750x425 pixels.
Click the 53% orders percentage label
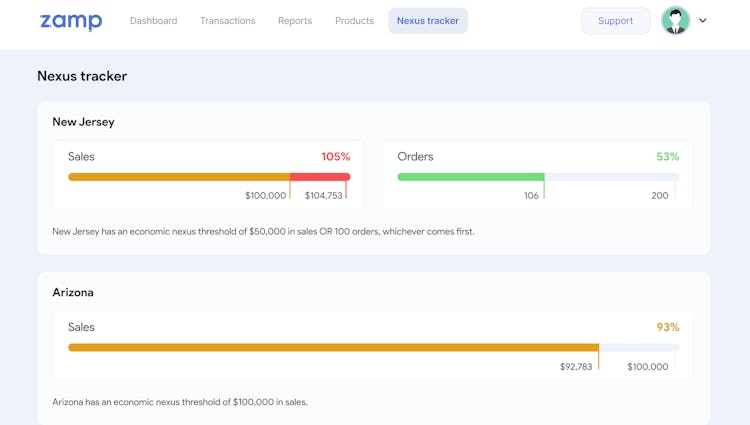tap(667, 157)
